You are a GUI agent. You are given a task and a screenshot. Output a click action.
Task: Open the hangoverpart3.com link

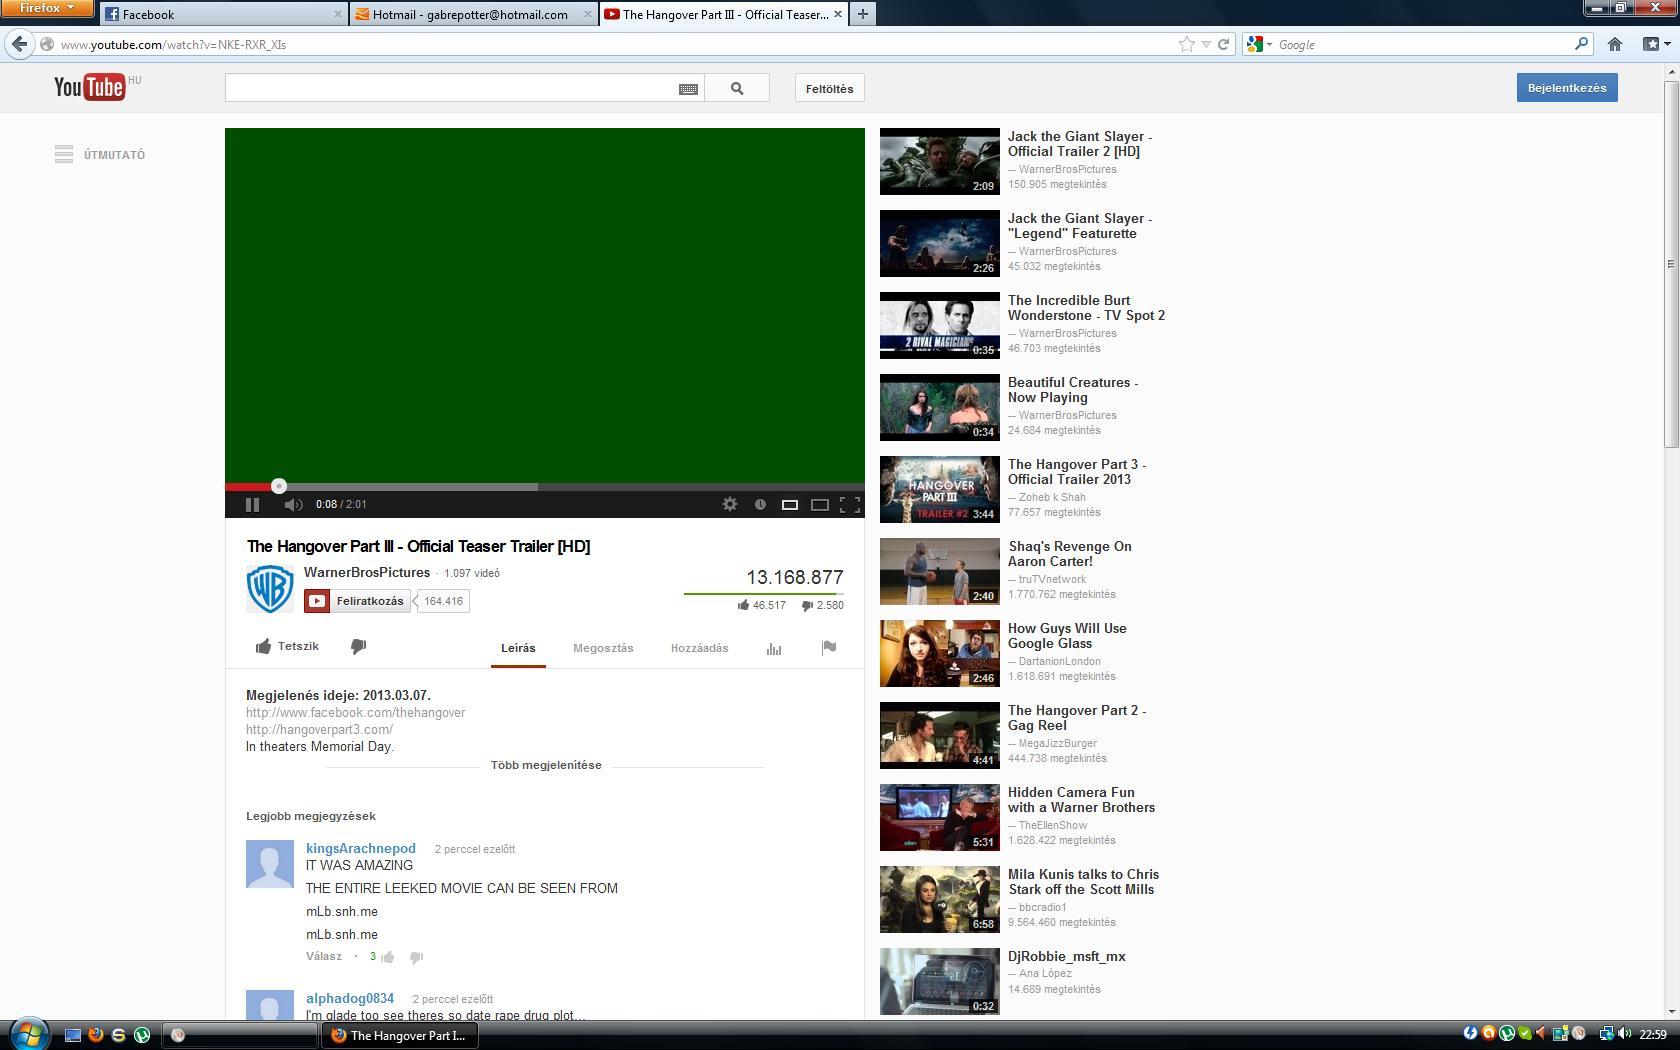pyautogui.click(x=319, y=730)
